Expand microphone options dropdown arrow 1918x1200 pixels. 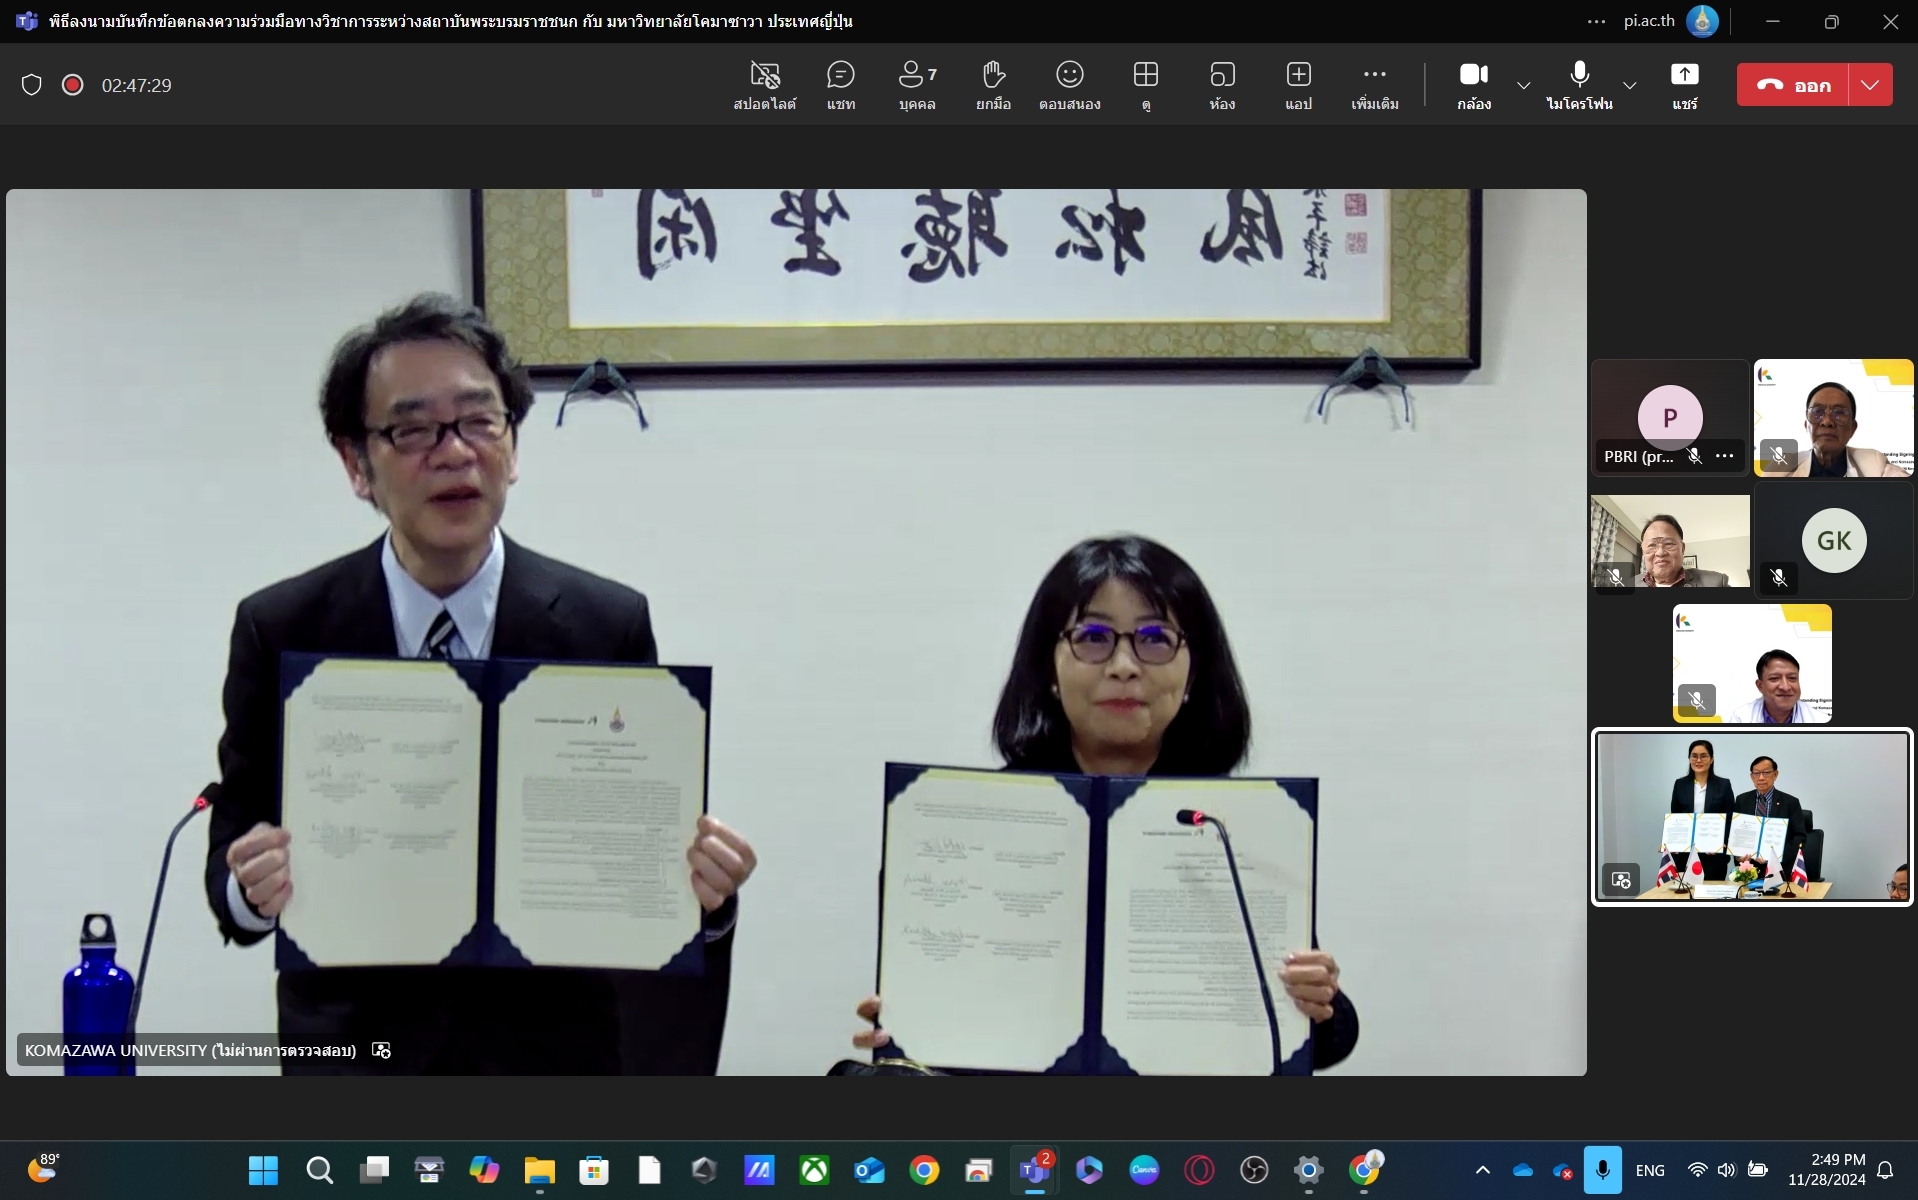(1629, 86)
